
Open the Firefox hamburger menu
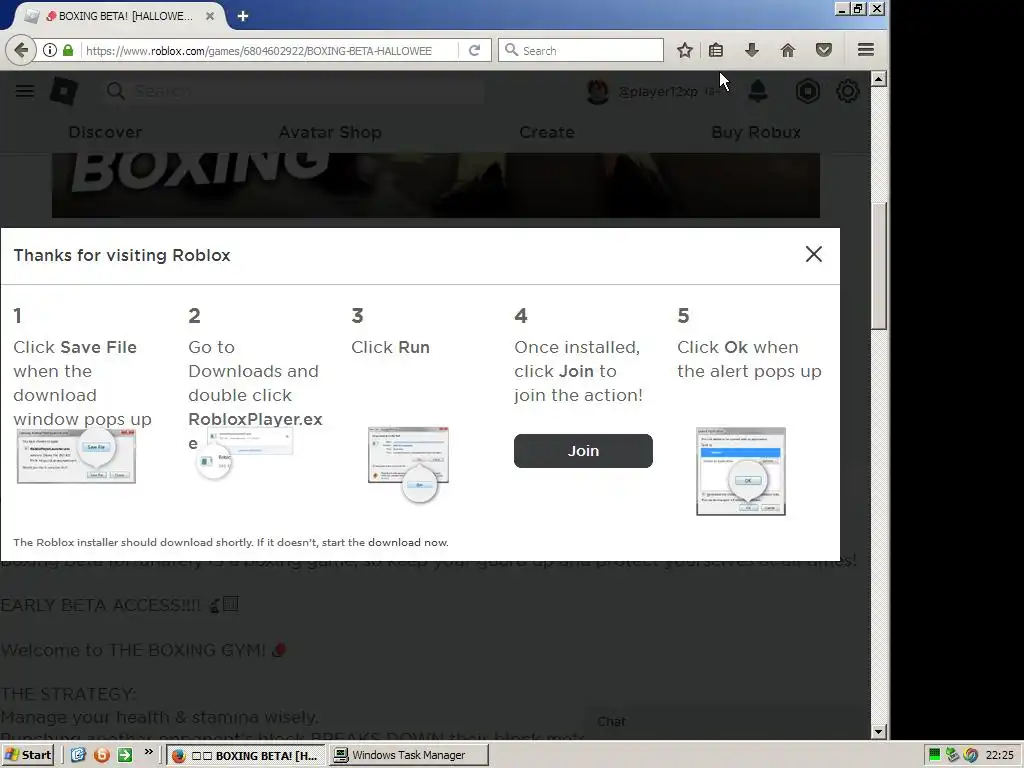click(866, 50)
